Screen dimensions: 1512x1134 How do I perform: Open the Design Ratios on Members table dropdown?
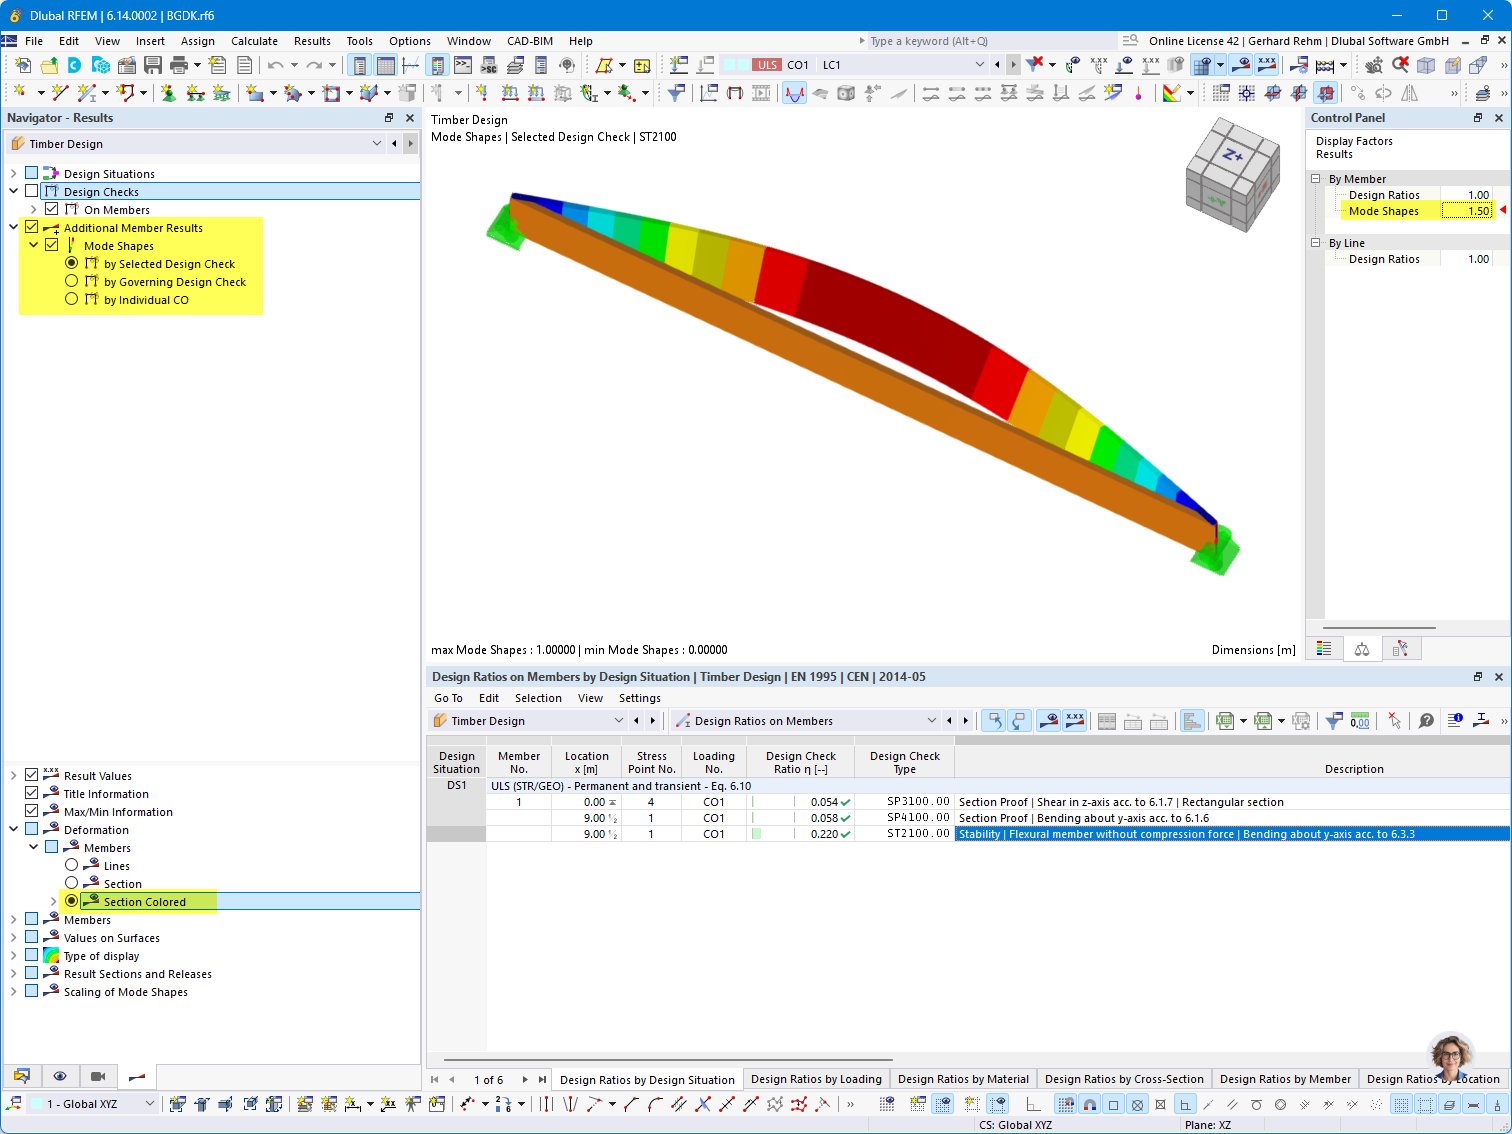[x=931, y=721]
